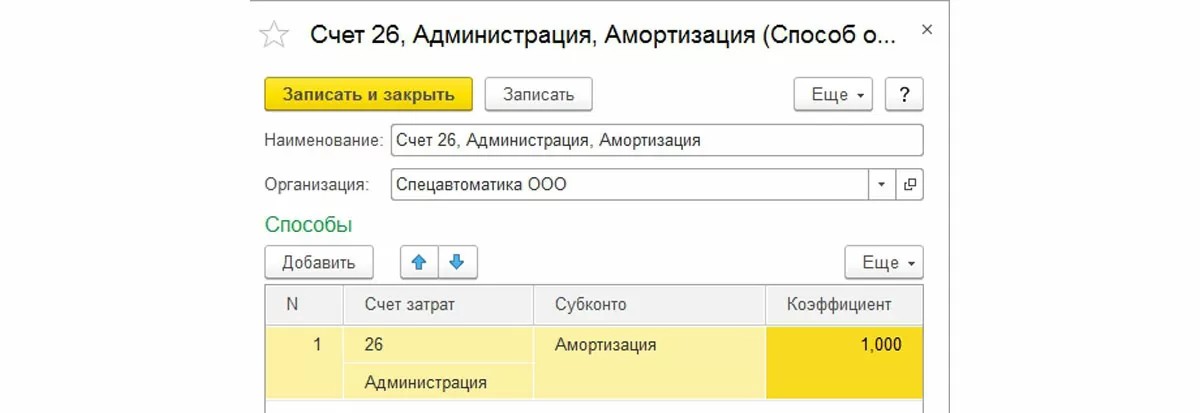The height and width of the screenshot is (413, 1200).
Task: Click the Записать button
Action: [x=538, y=95]
